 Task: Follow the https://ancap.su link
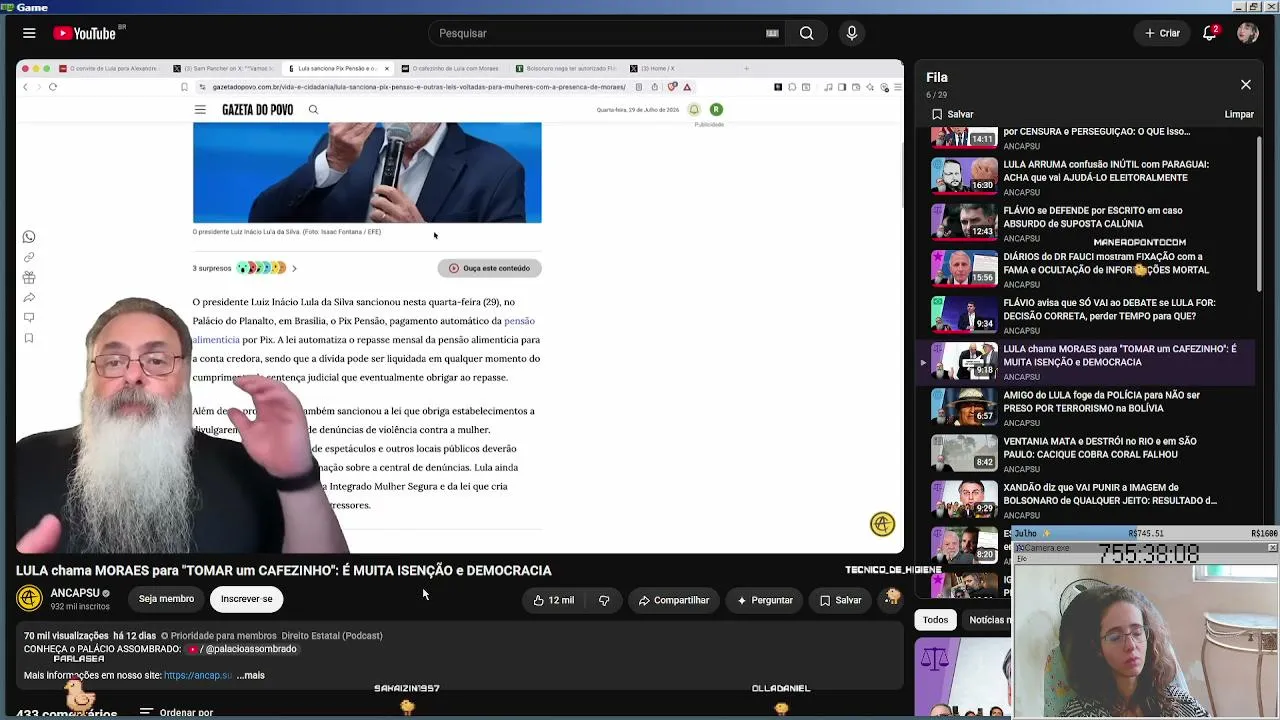coord(198,675)
